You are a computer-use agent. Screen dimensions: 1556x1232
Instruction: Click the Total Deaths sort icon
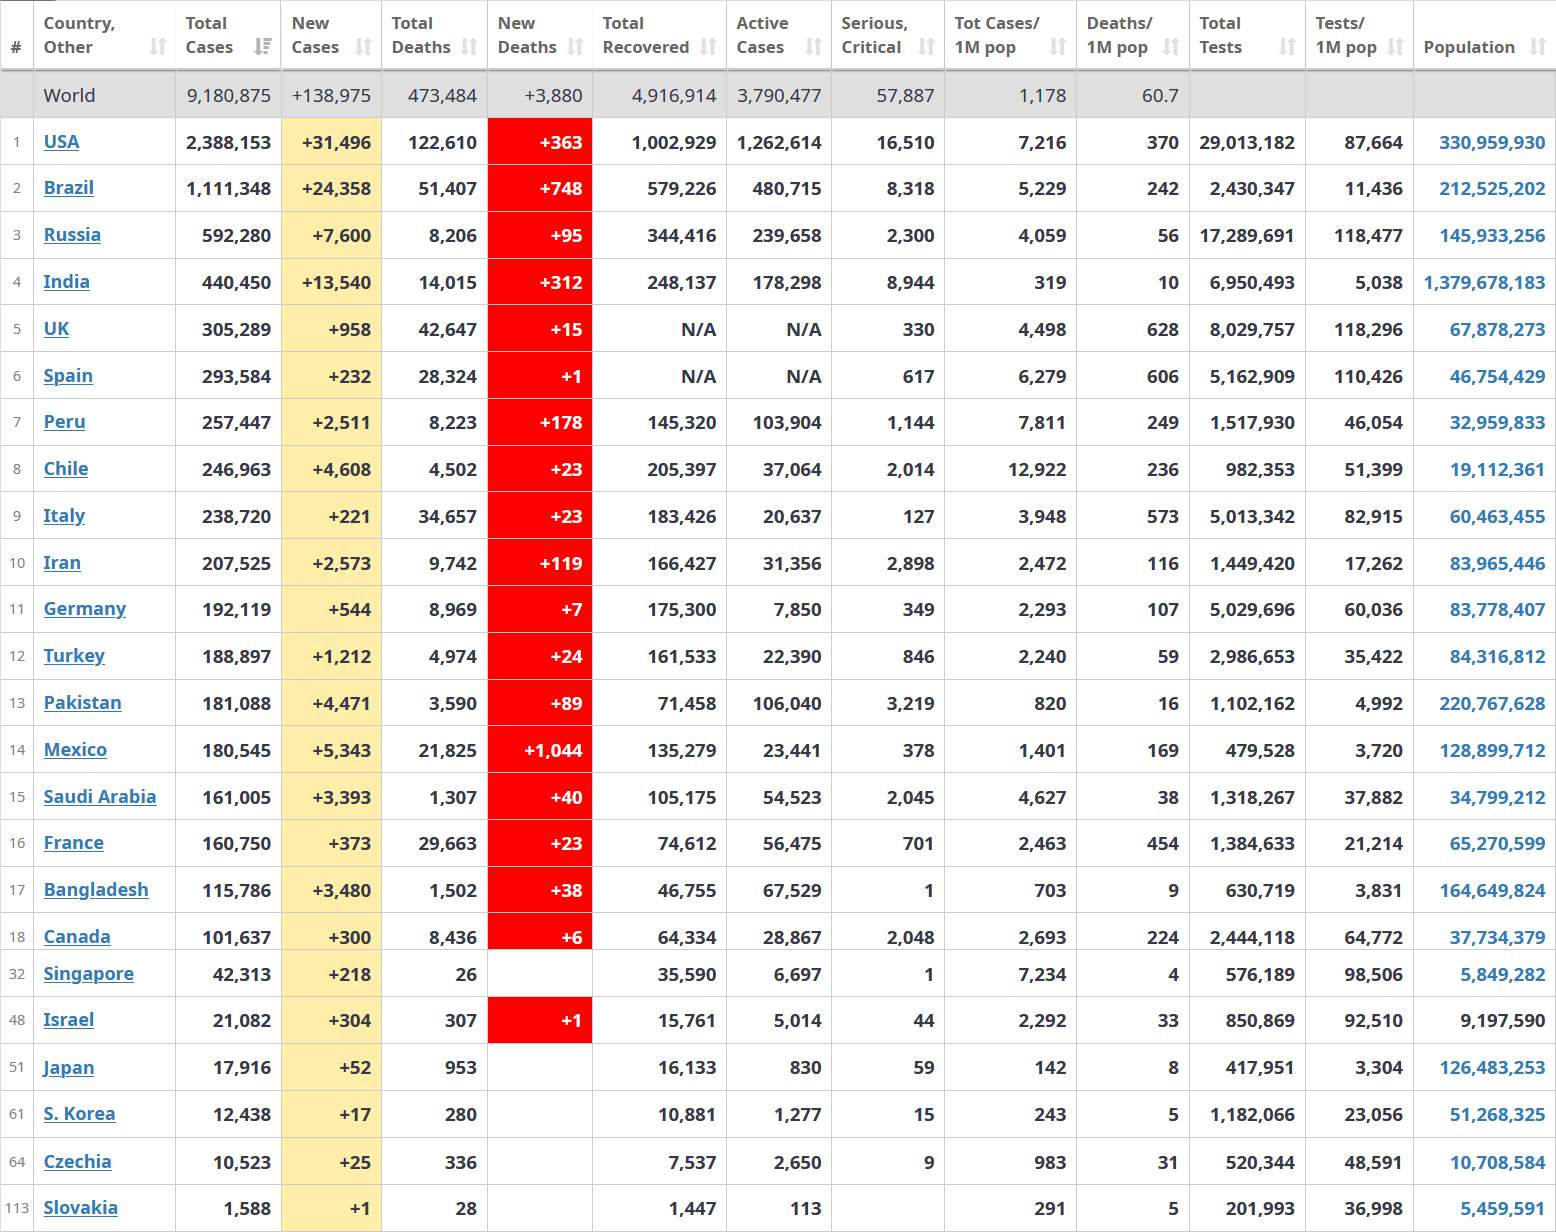[x=470, y=47]
